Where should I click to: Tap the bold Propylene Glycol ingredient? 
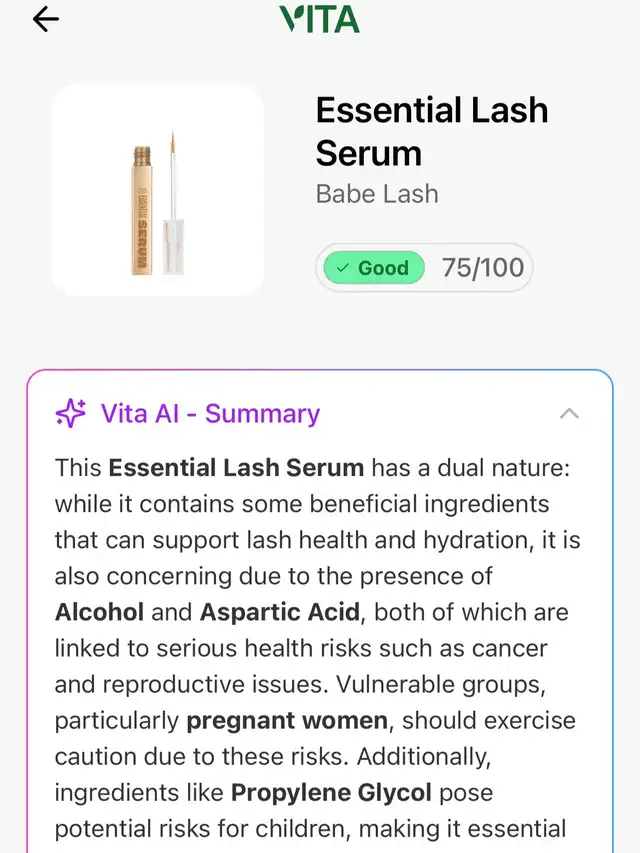pyautogui.click(x=331, y=793)
